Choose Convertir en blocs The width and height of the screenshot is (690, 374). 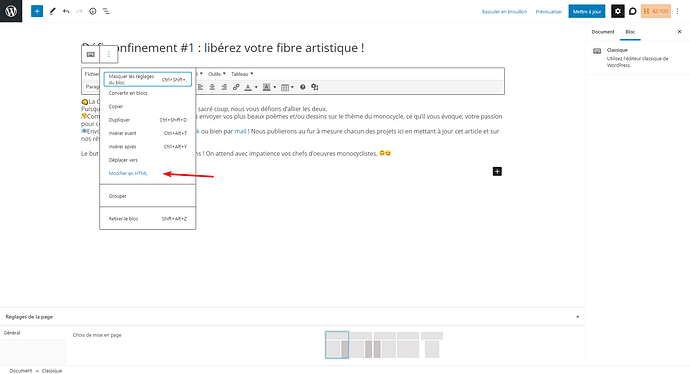pos(148,93)
